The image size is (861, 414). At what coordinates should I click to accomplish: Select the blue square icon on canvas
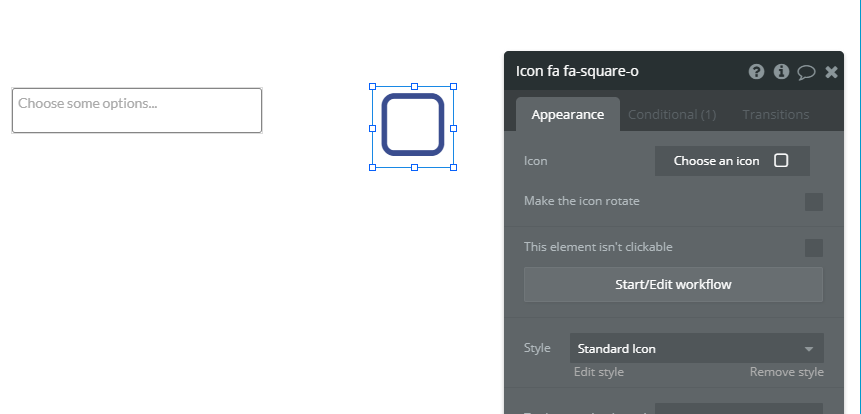(x=413, y=125)
